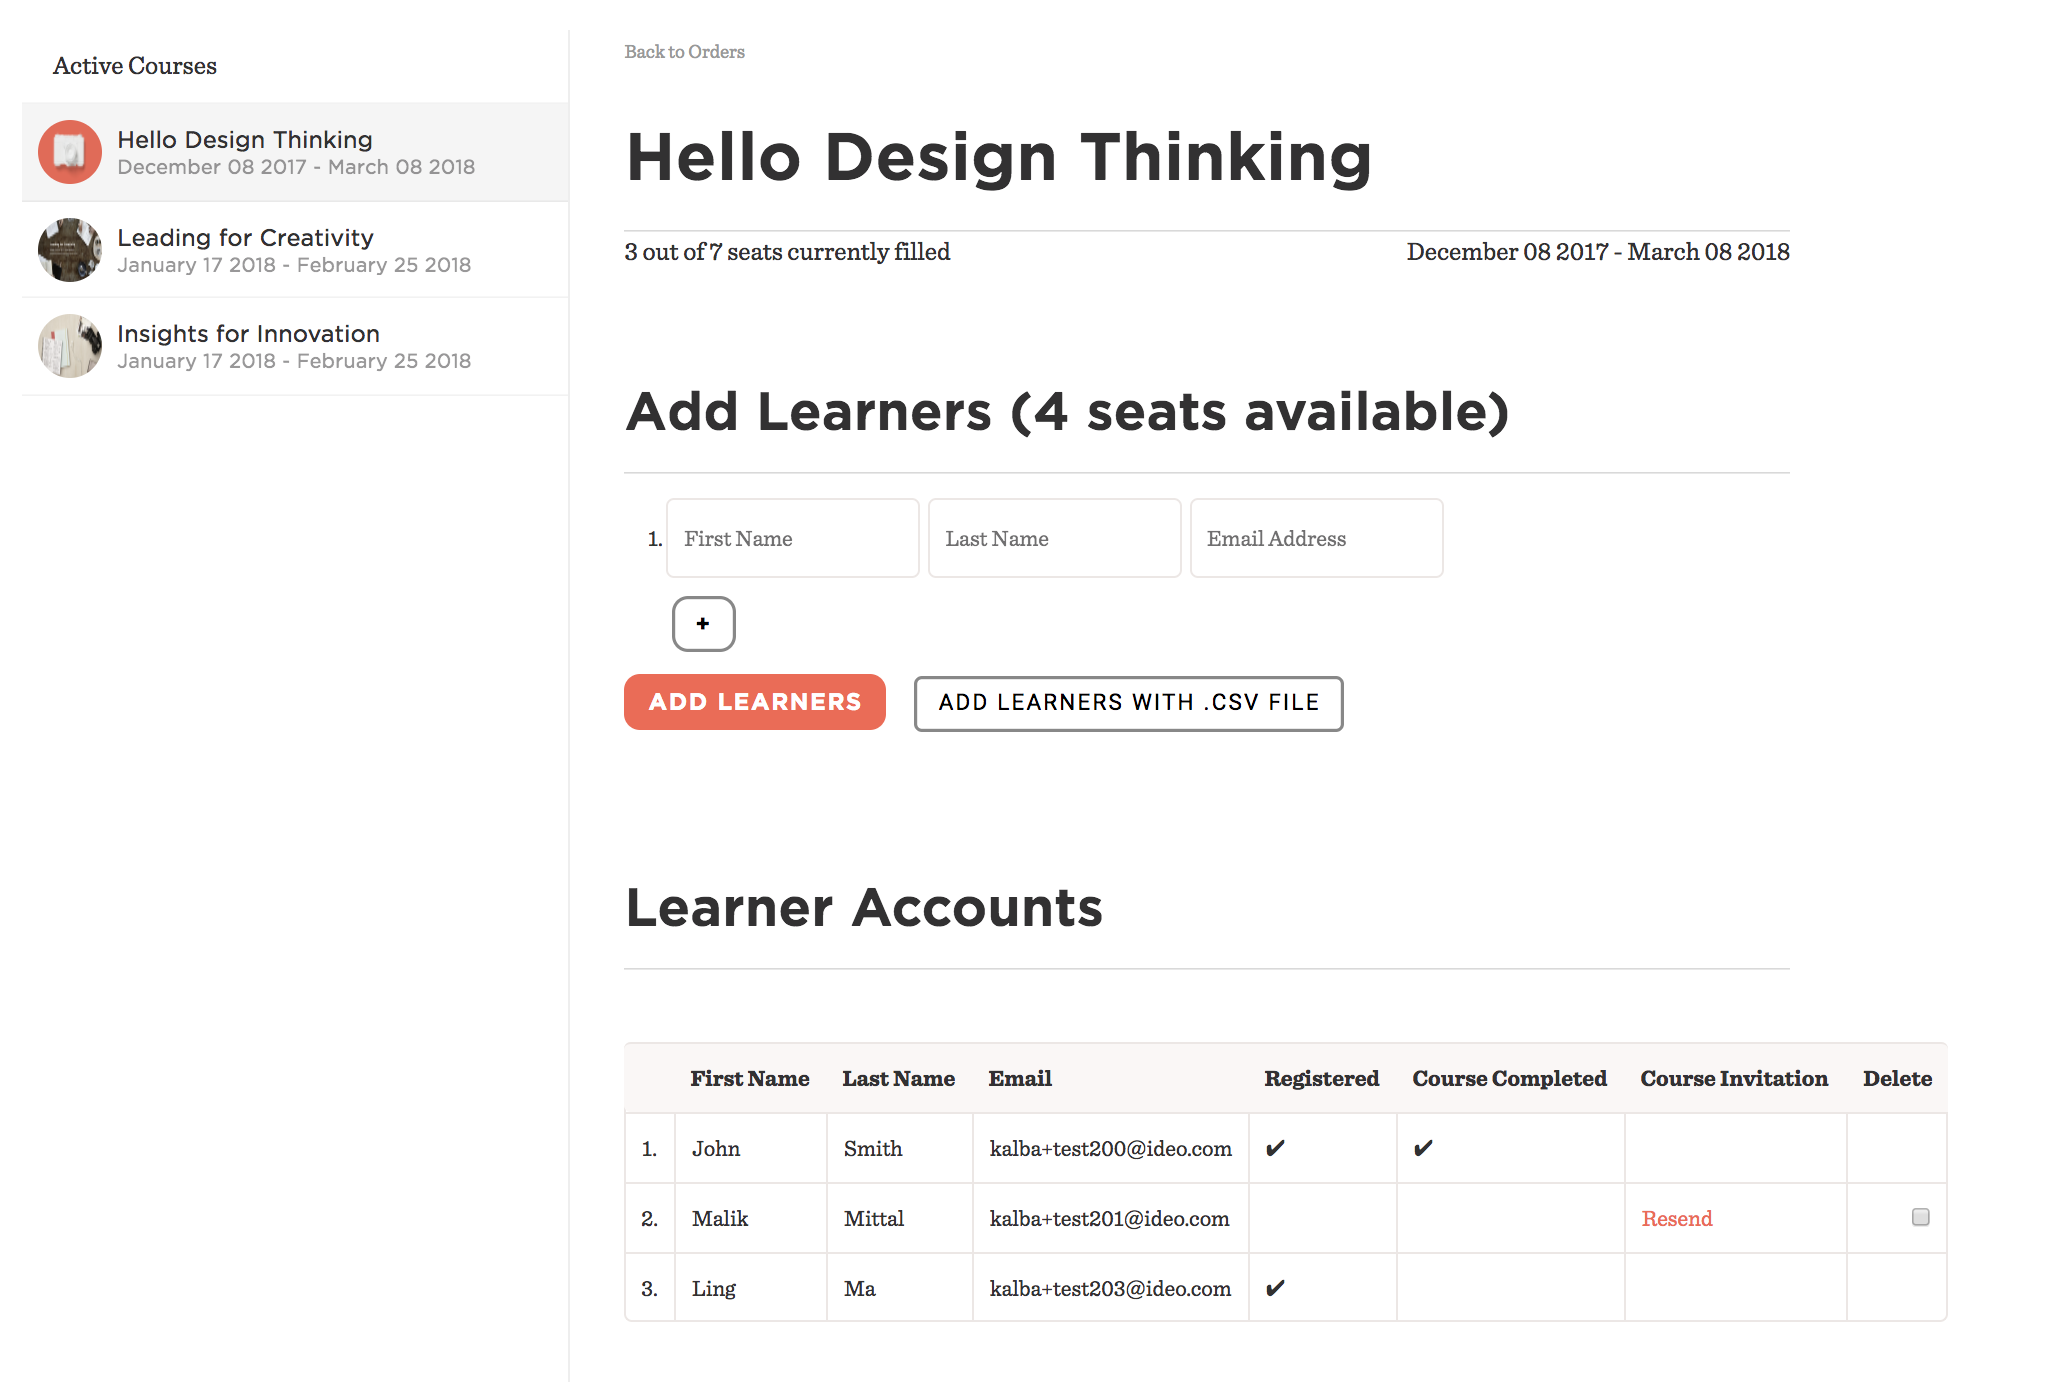Open Insights for Innovation course

pos(248,334)
